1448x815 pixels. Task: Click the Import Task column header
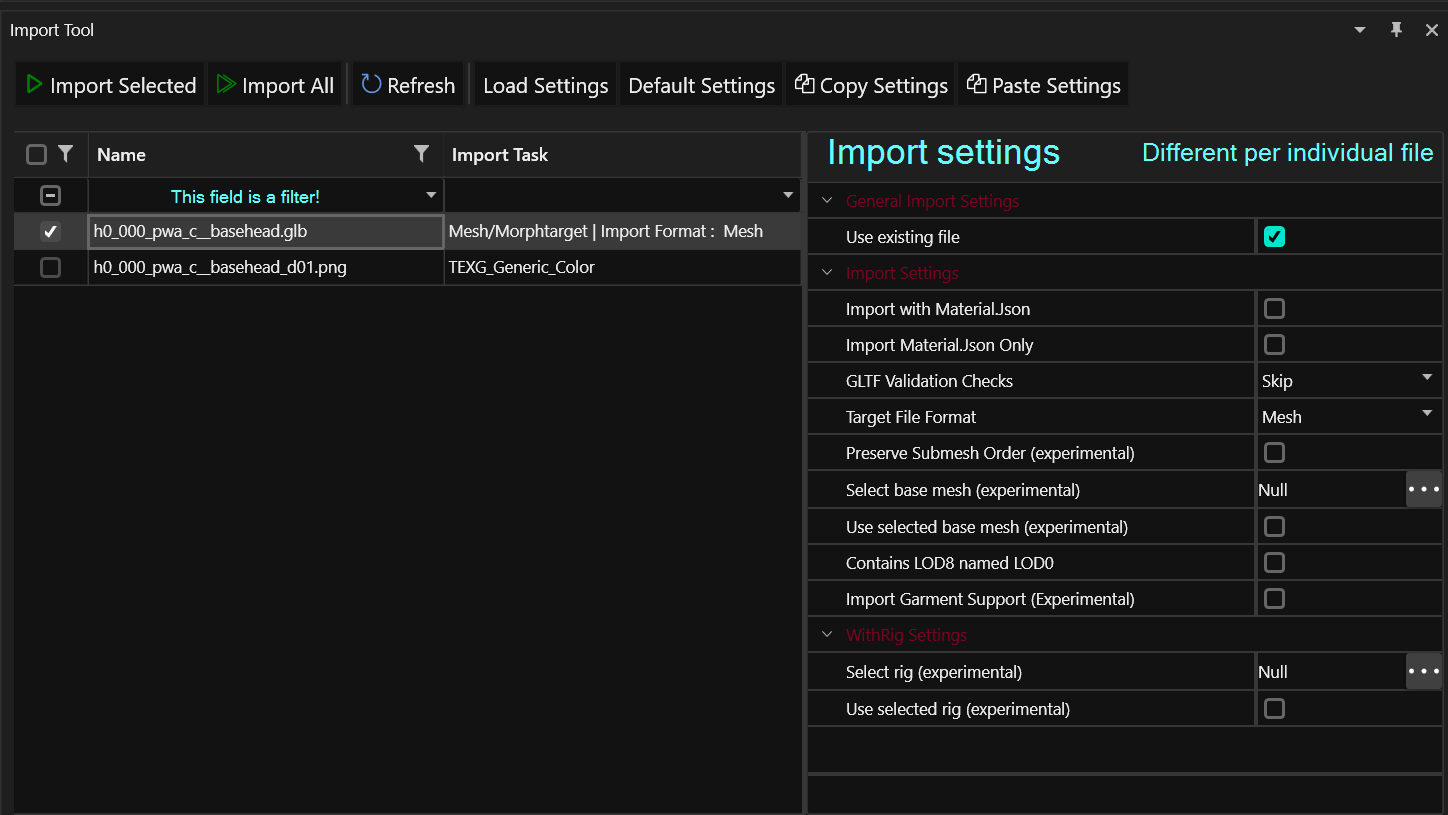pos(500,155)
